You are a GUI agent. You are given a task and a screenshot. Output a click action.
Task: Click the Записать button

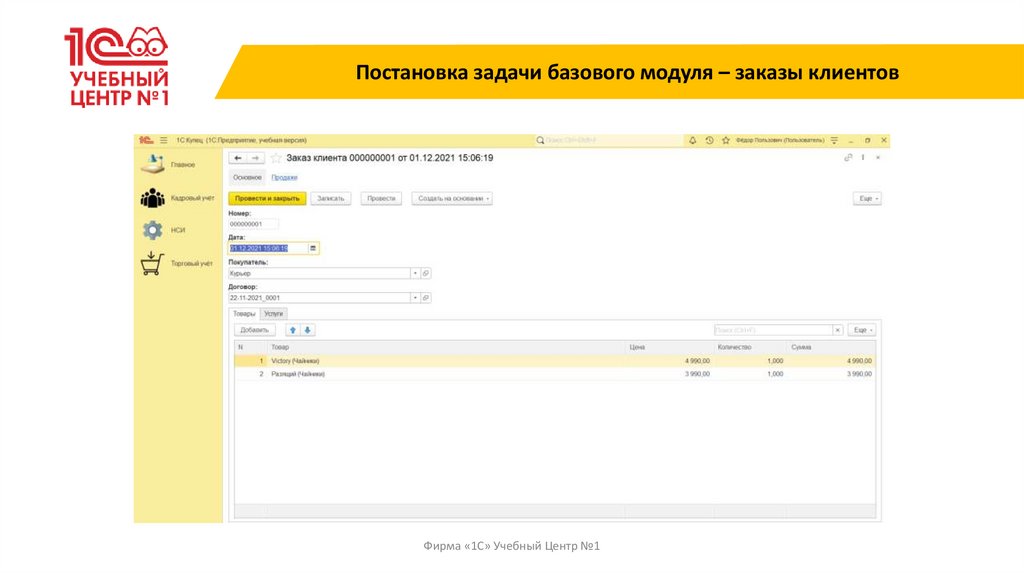(x=330, y=199)
